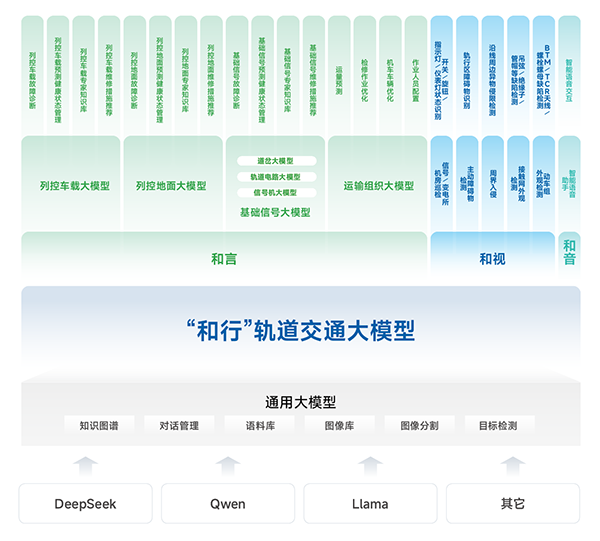Select the 对话管理 tag
Screen dimensions: 600x541
(178, 425)
